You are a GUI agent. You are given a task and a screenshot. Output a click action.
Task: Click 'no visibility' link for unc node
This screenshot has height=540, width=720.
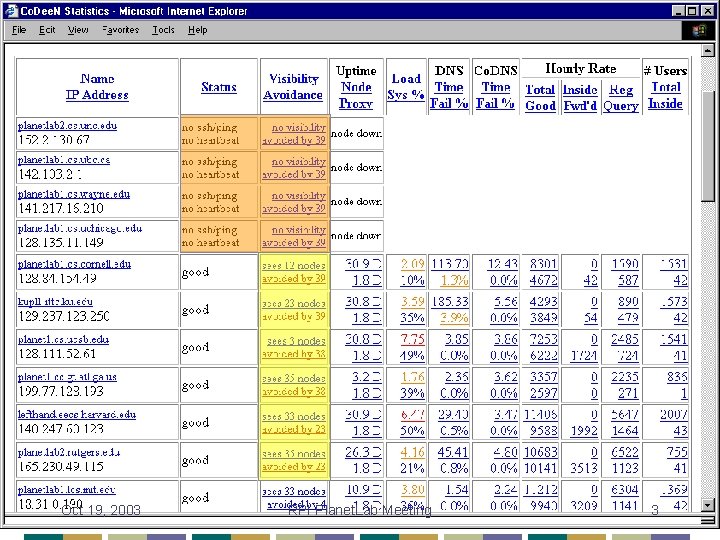tap(298, 128)
